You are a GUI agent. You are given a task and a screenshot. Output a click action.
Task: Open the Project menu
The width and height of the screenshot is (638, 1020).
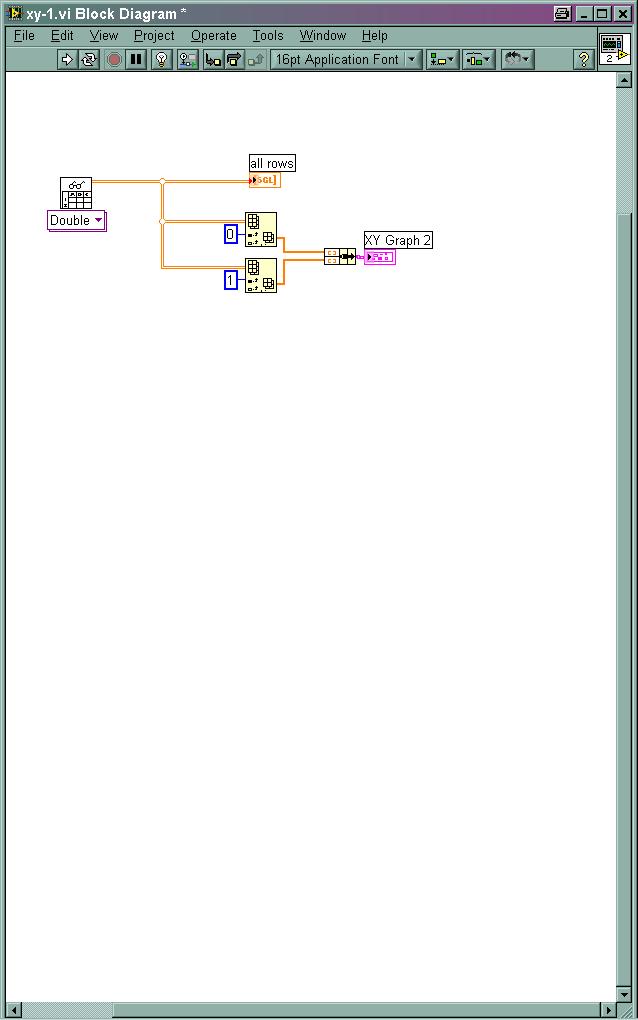(154, 36)
